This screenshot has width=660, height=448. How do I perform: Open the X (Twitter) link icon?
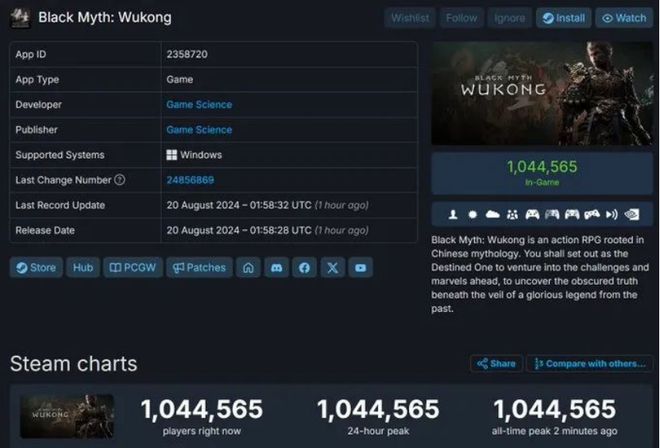333,268
